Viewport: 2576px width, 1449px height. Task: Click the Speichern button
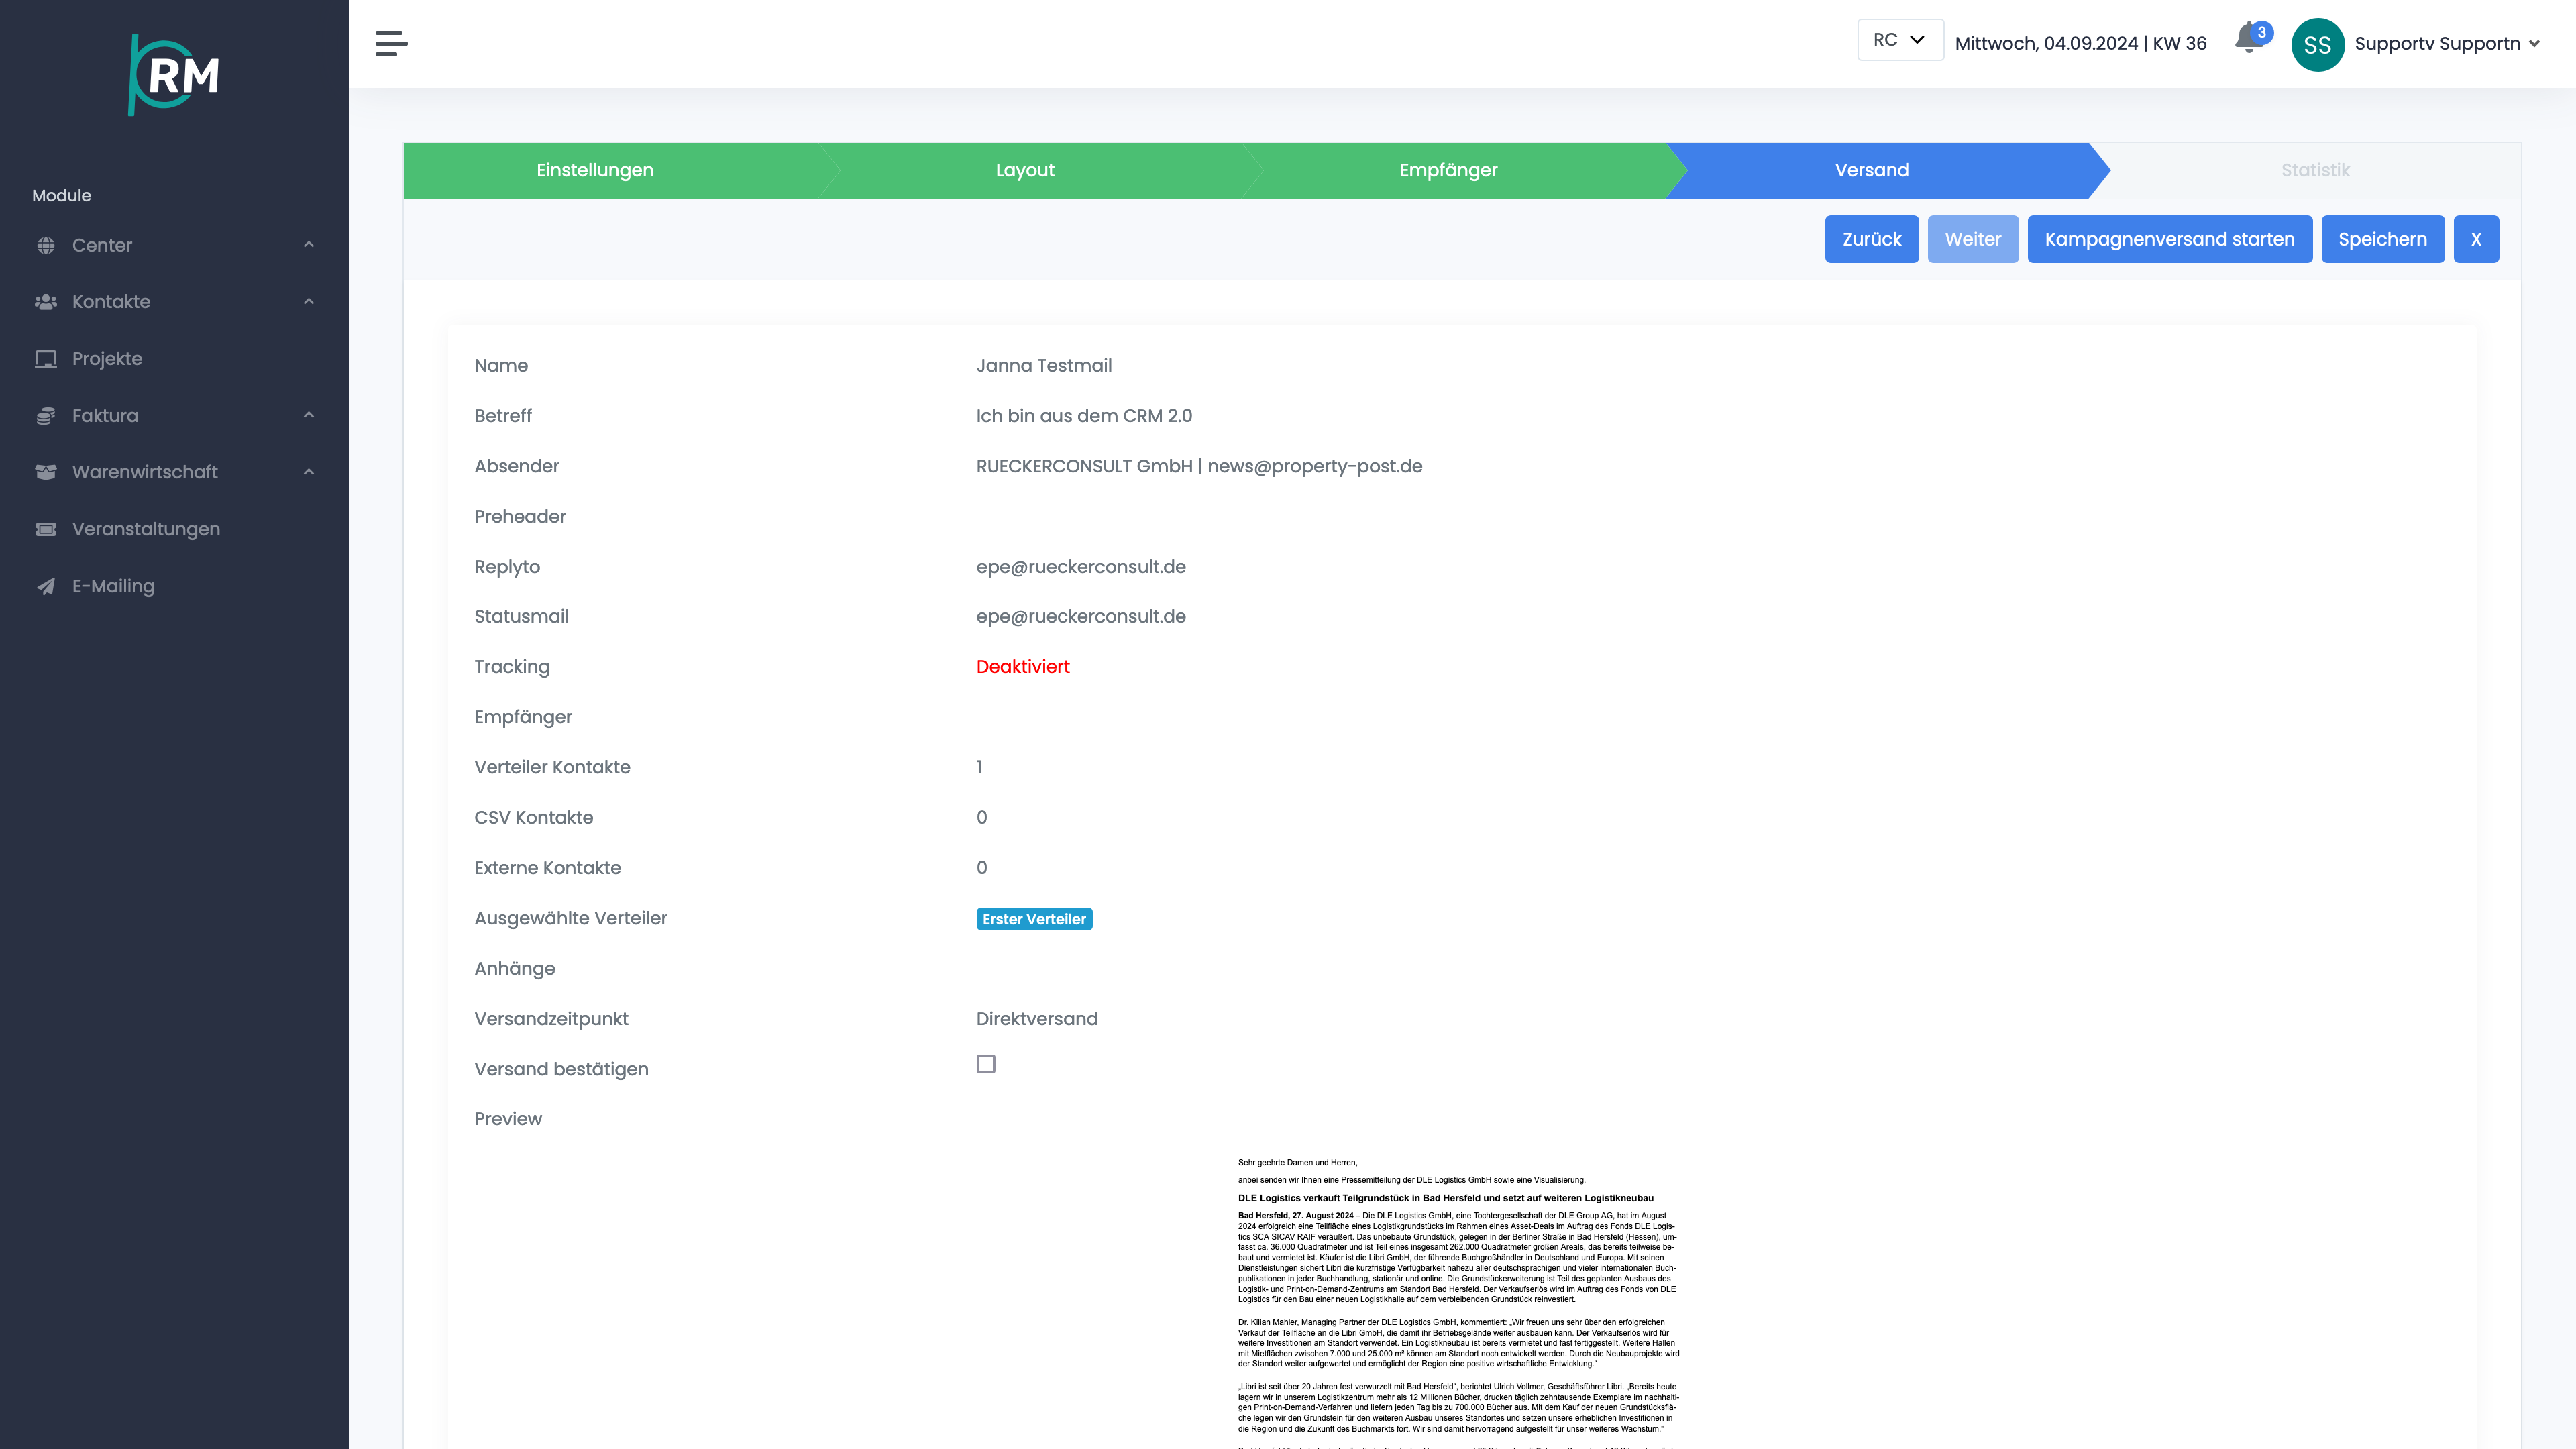(2383, 239)
